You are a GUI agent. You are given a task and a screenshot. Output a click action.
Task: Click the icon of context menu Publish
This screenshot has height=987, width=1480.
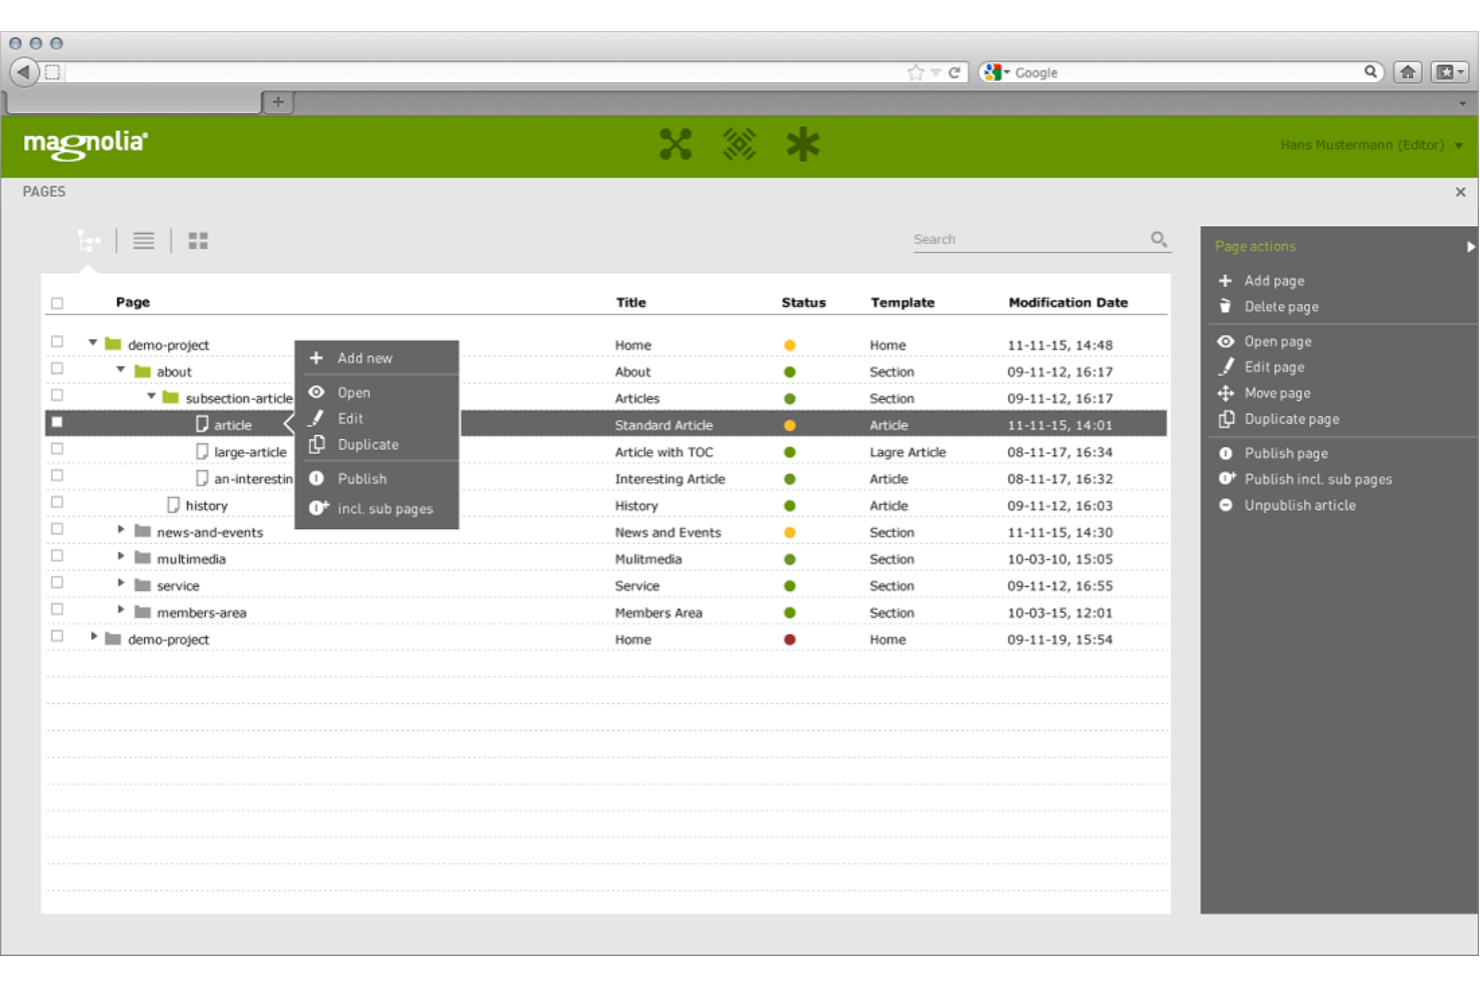pyautogui.click(x=316, y=478)
